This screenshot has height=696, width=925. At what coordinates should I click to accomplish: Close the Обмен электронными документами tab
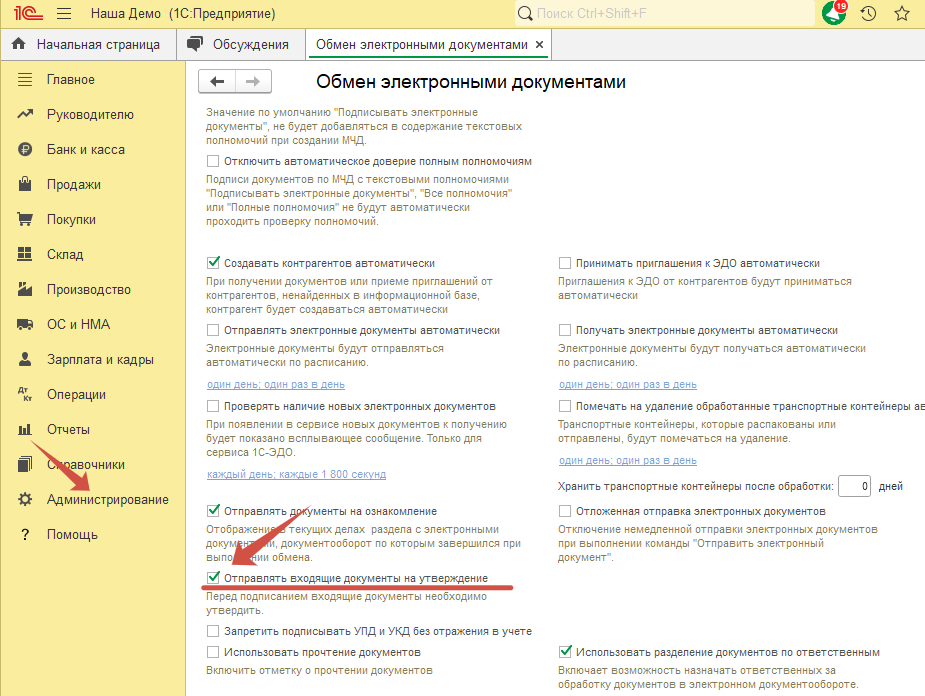coord(540,45)
